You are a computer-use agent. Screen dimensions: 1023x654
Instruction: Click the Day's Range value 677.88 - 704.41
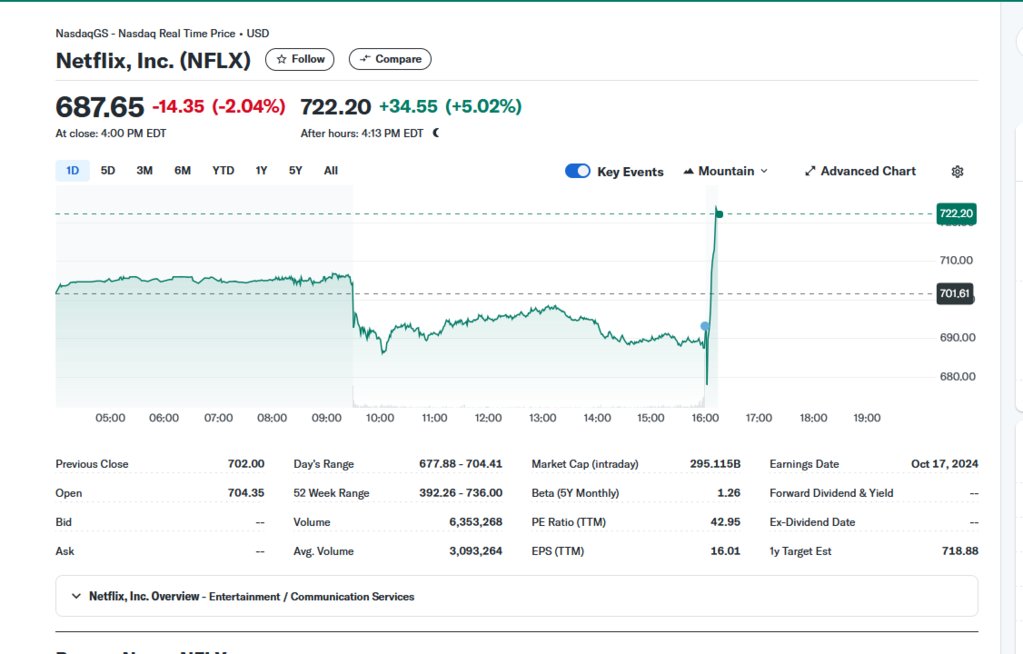point(461,464)
